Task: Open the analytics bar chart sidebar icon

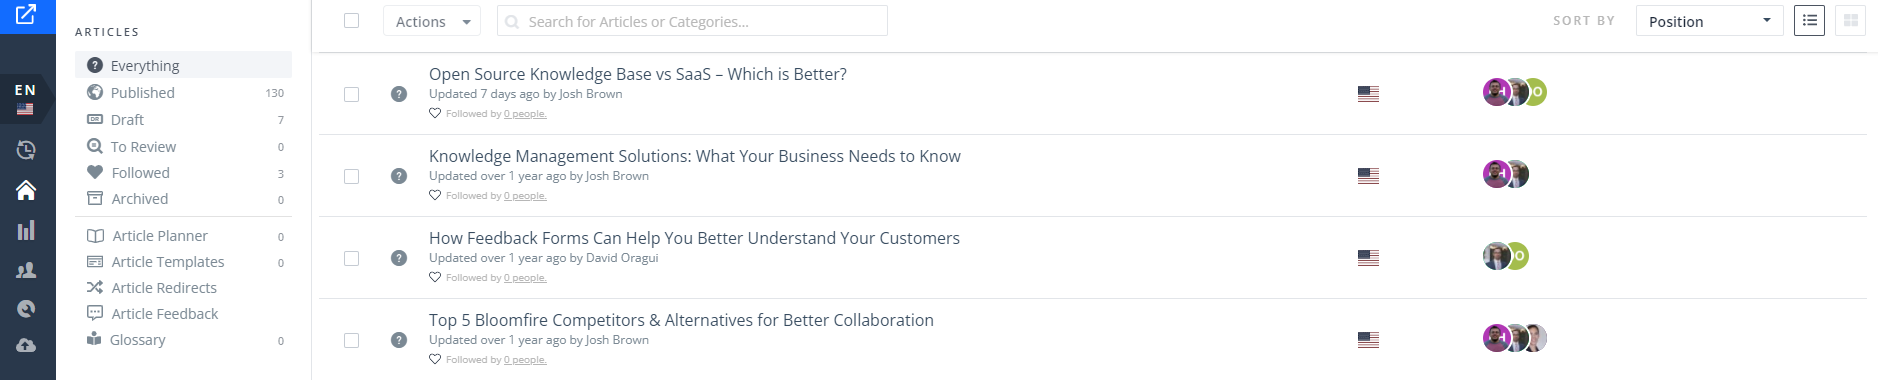Action: point(26,230)
